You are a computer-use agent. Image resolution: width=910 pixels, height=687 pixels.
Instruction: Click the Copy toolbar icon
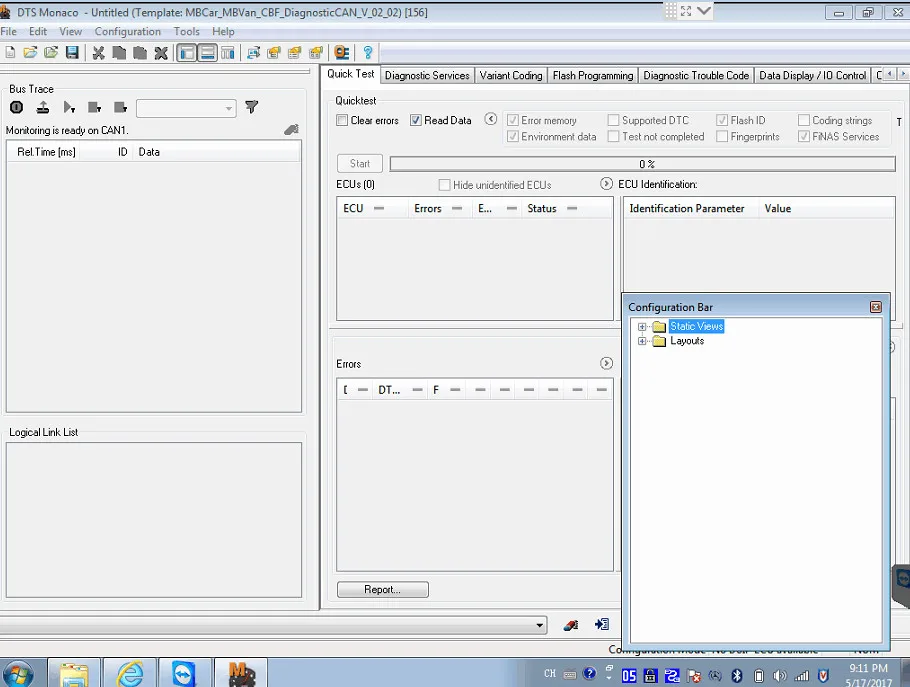(119, 53)
